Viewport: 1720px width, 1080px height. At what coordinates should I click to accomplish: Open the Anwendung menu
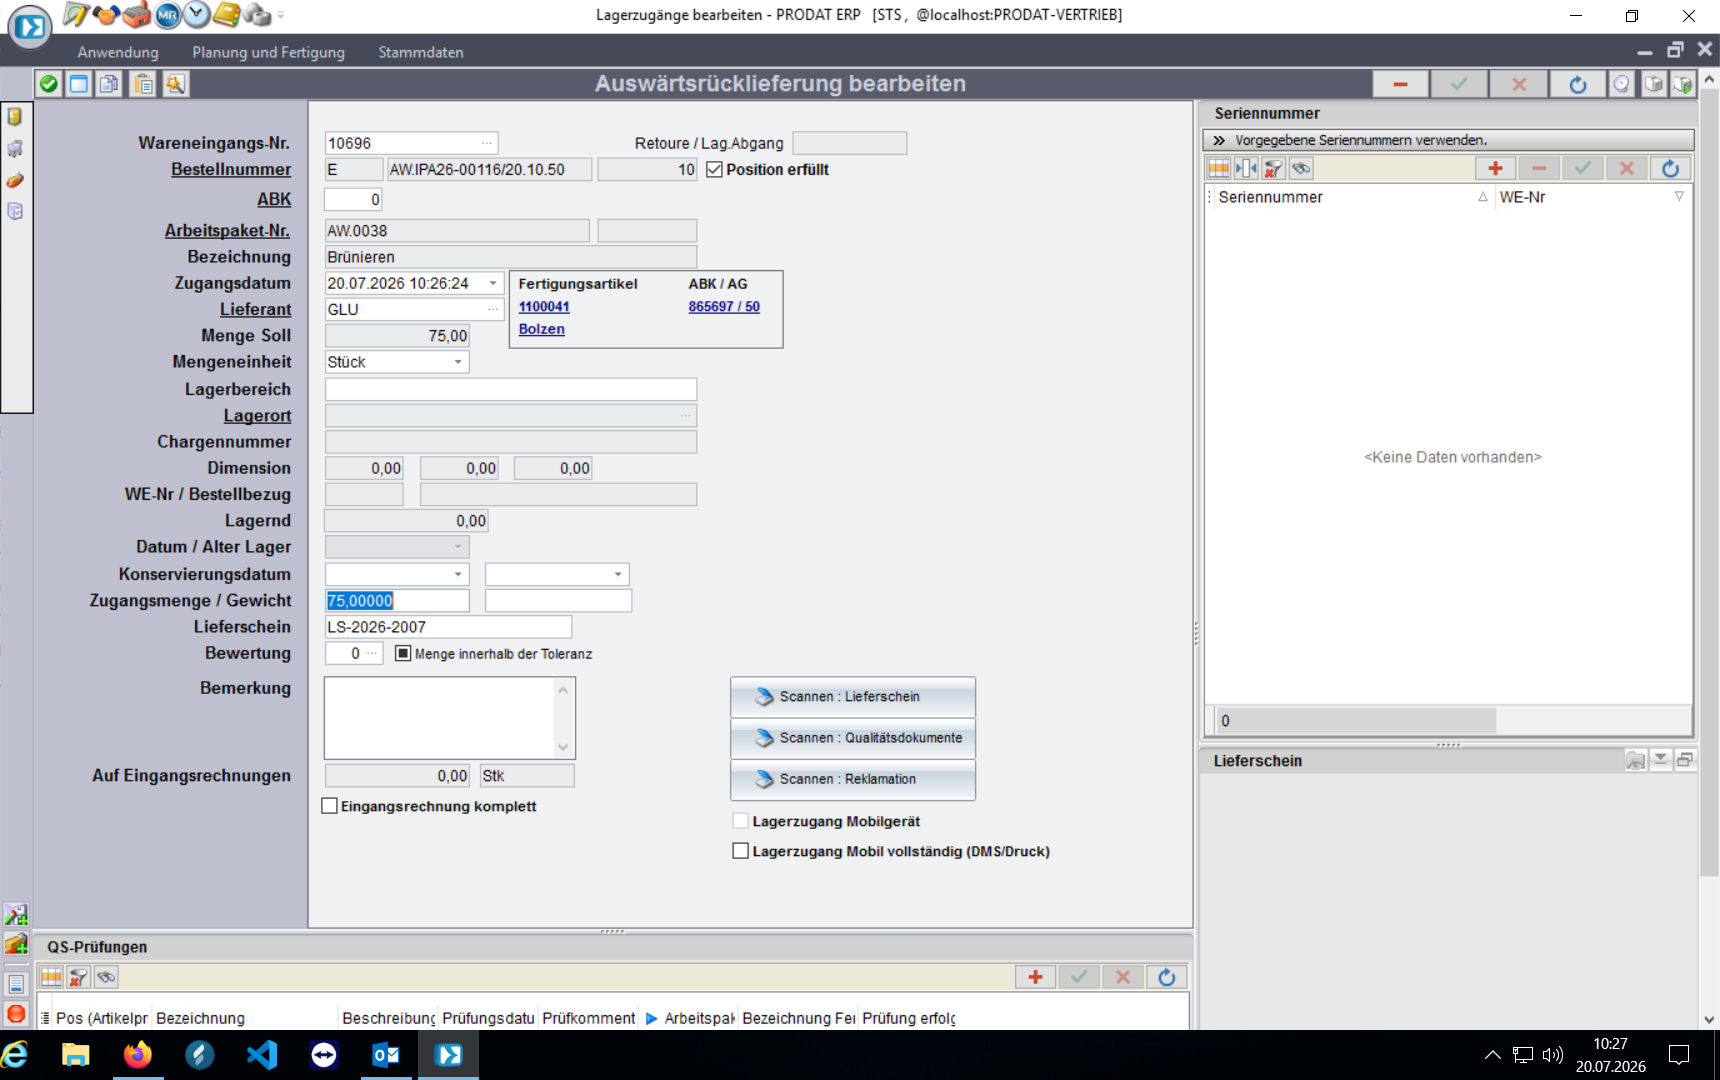tap(118, 52)
